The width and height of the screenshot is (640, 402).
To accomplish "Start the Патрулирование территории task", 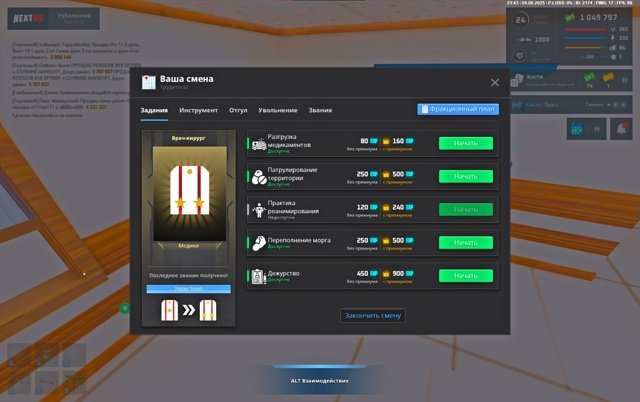I will pyautogui.click(x=465, y=176).
